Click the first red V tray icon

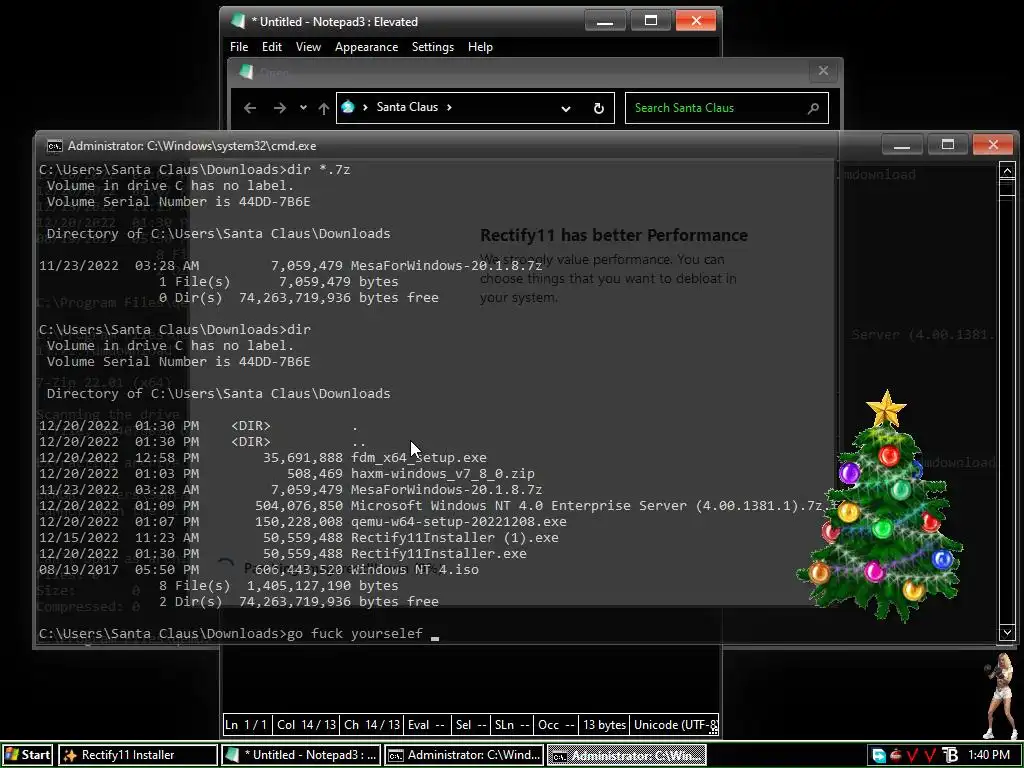[x=914, y=756]
